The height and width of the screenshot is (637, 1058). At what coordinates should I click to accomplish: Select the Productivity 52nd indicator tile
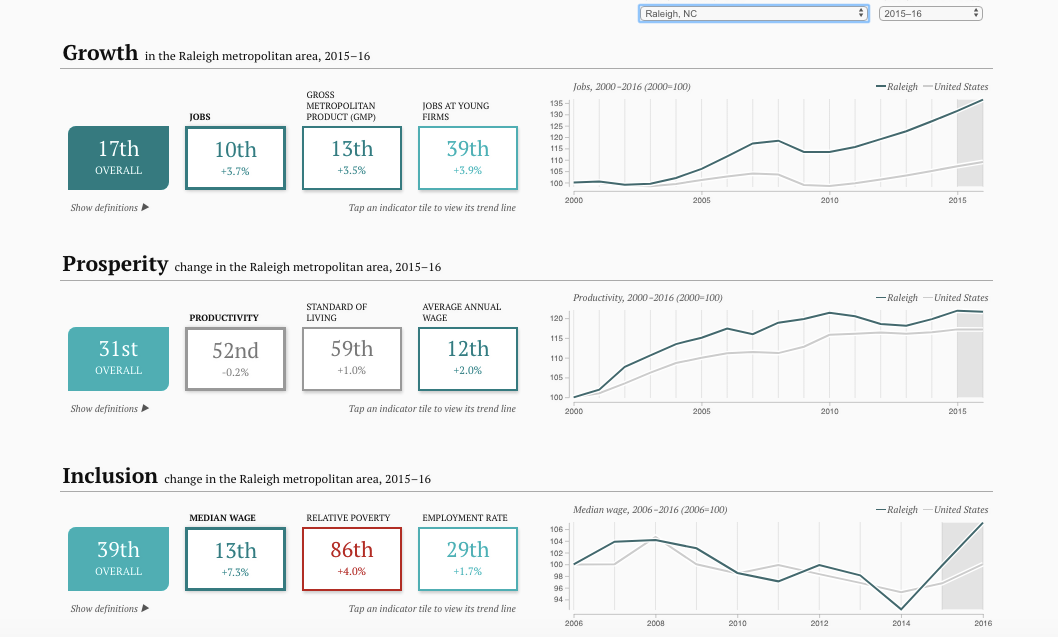point(235,358)
